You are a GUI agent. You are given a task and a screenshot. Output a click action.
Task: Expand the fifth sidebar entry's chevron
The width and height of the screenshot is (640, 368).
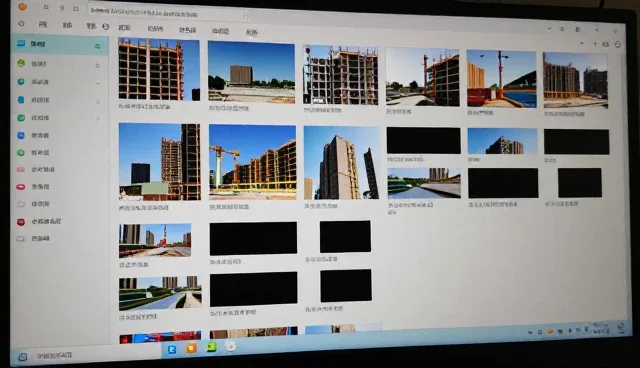tap(98, 119)
